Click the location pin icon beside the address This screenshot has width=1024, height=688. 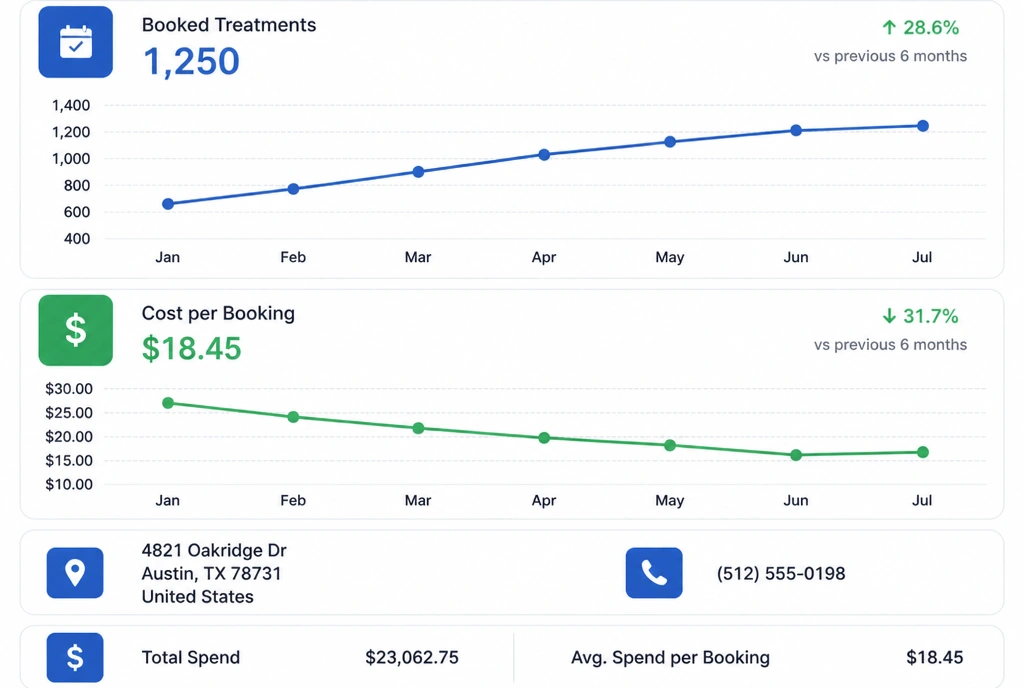[x=75, y=573]
